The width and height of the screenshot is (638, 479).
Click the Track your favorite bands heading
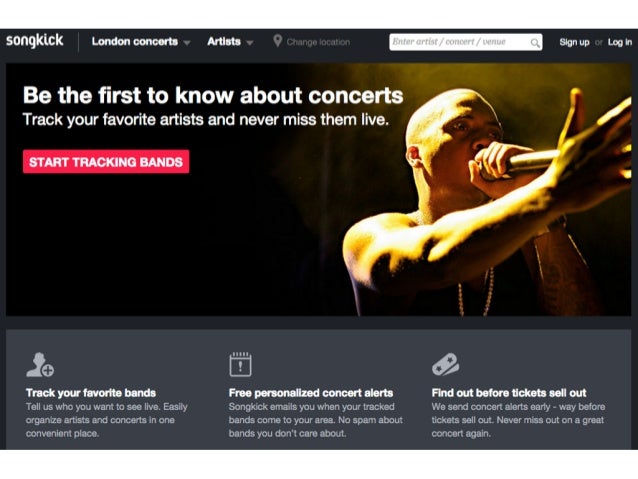click(91, 393)
